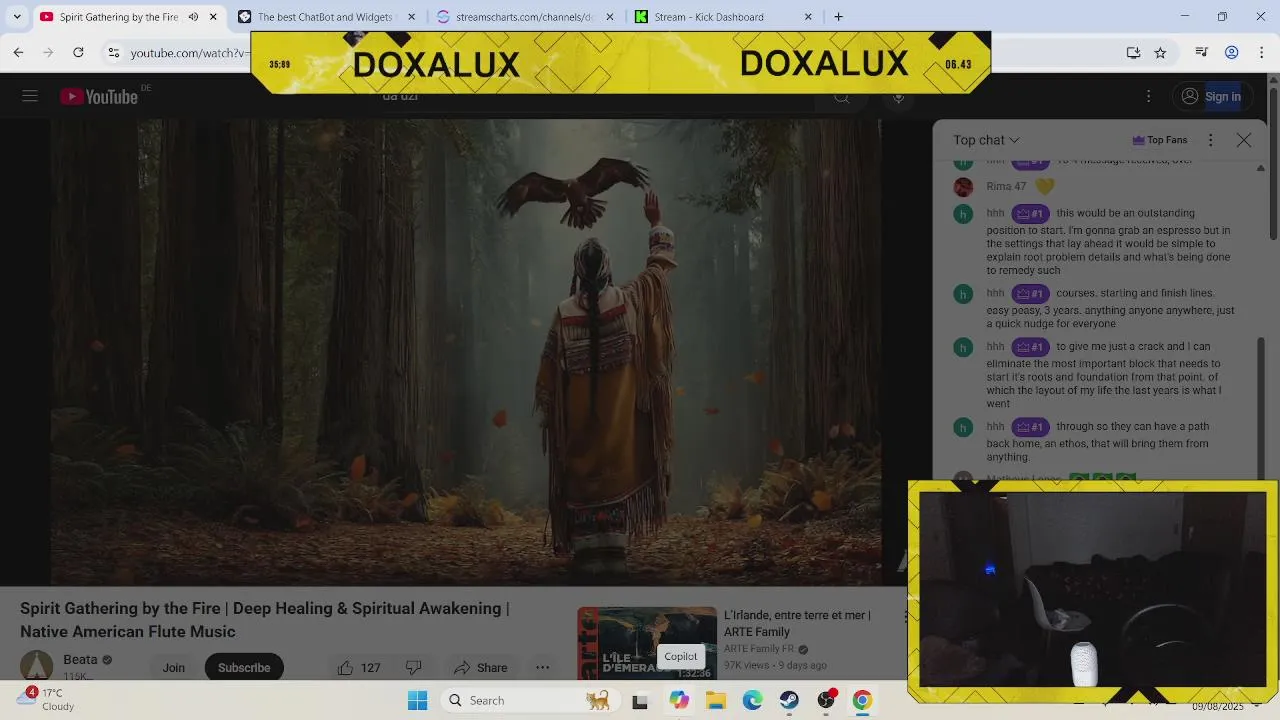Click the Rima 47 chat avatar
Screen dimensions: 1280x720
pyautogui.click(x=963, y=187)
